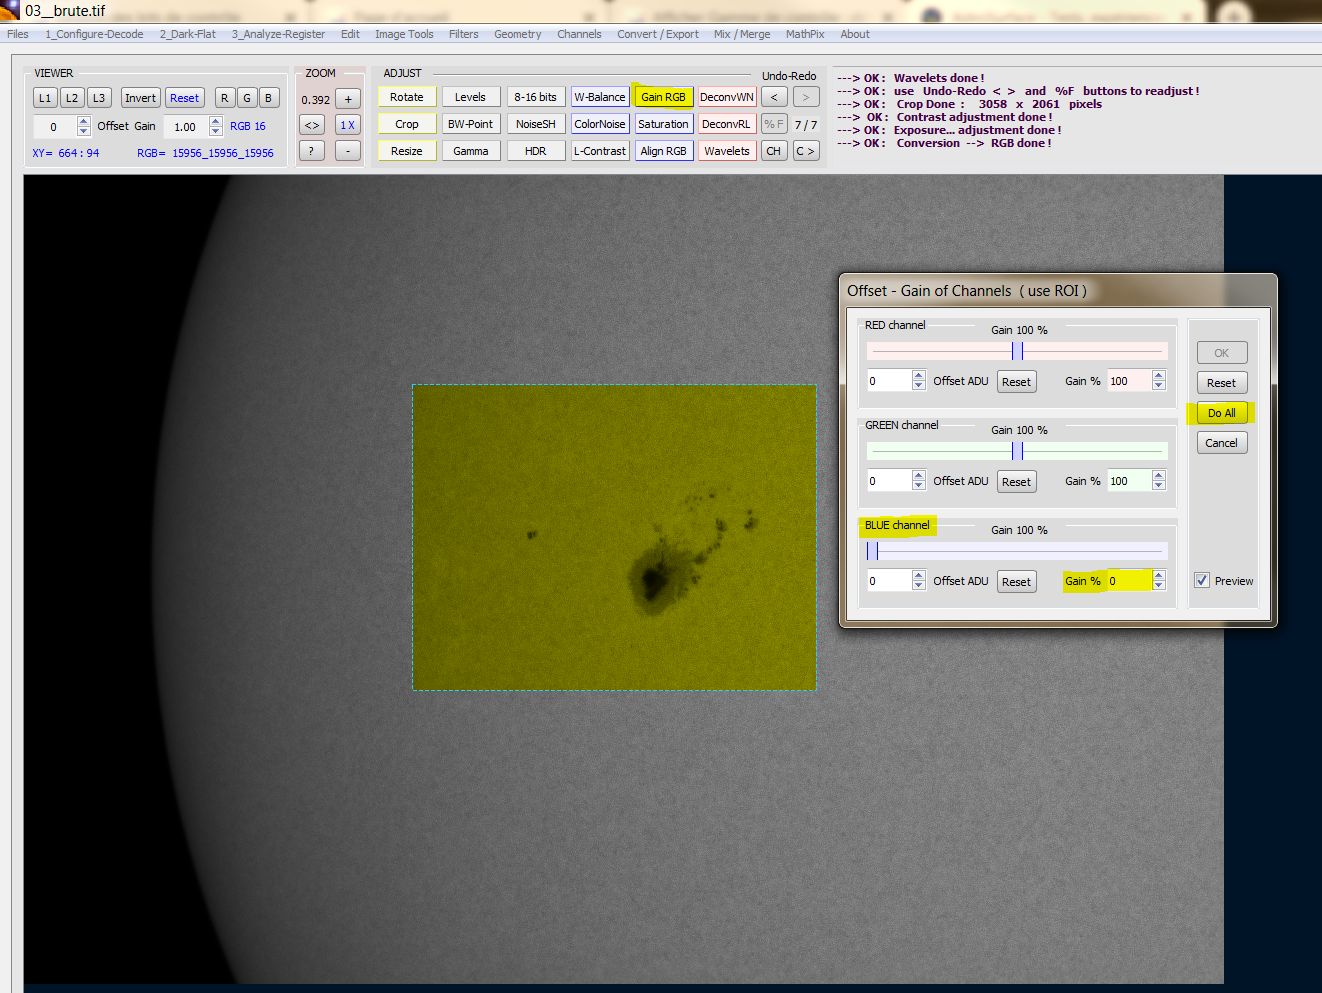Show only the G channel

pyautogui.click(x=247, y=98)
